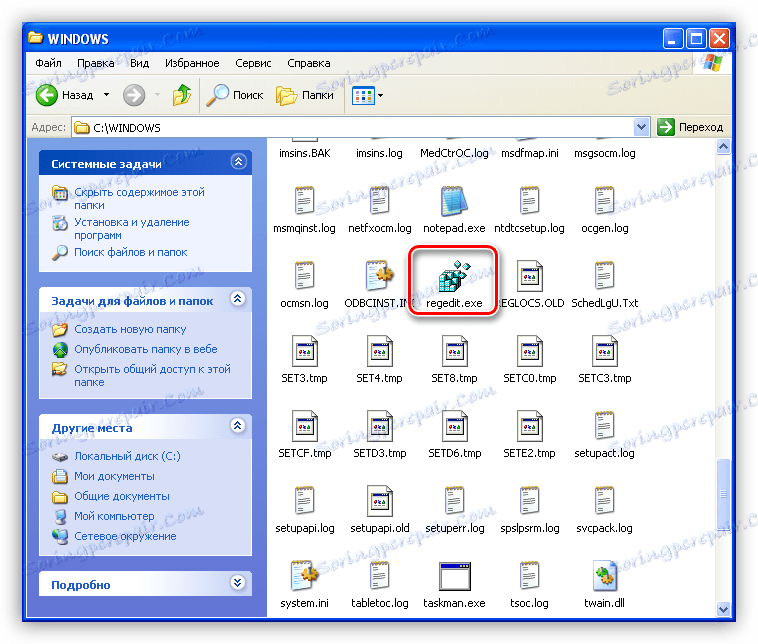Open Локальный диск (C:) link
Viewport: 758px width, 644px height.
(127, 456)
